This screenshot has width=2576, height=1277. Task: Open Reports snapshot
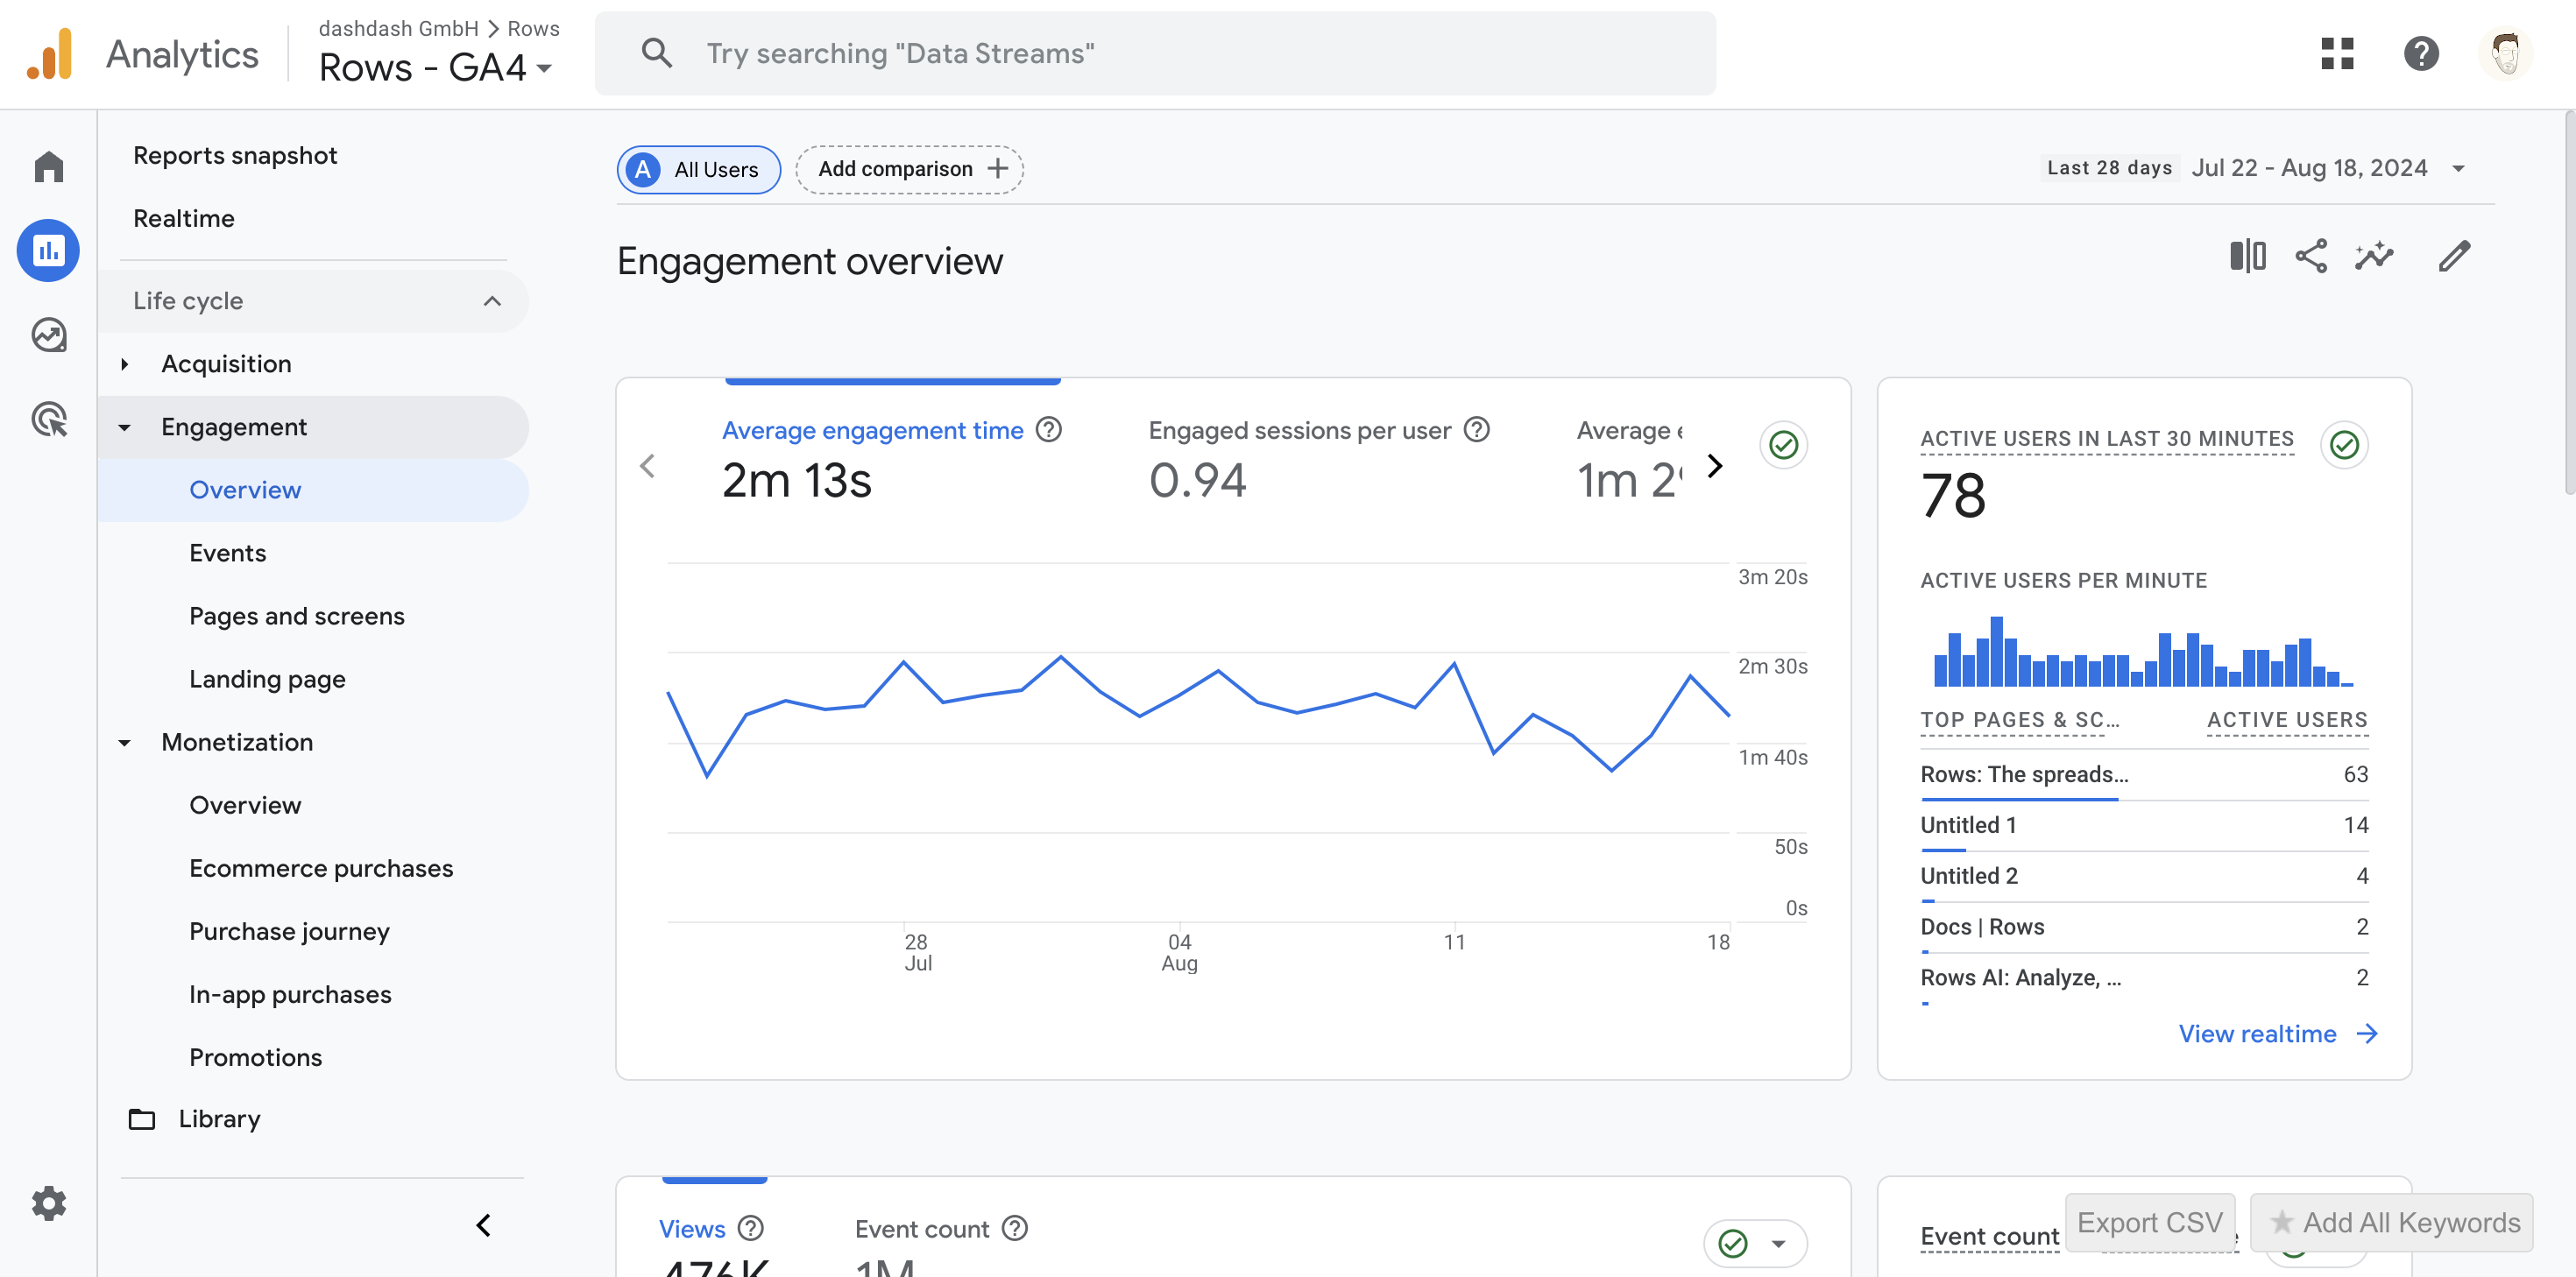(235, 155)
